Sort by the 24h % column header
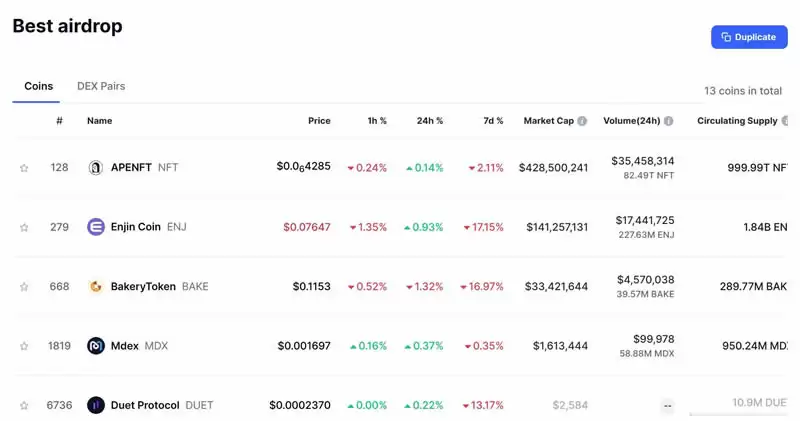This screenshot has height=421, width=800. (430, 121)
